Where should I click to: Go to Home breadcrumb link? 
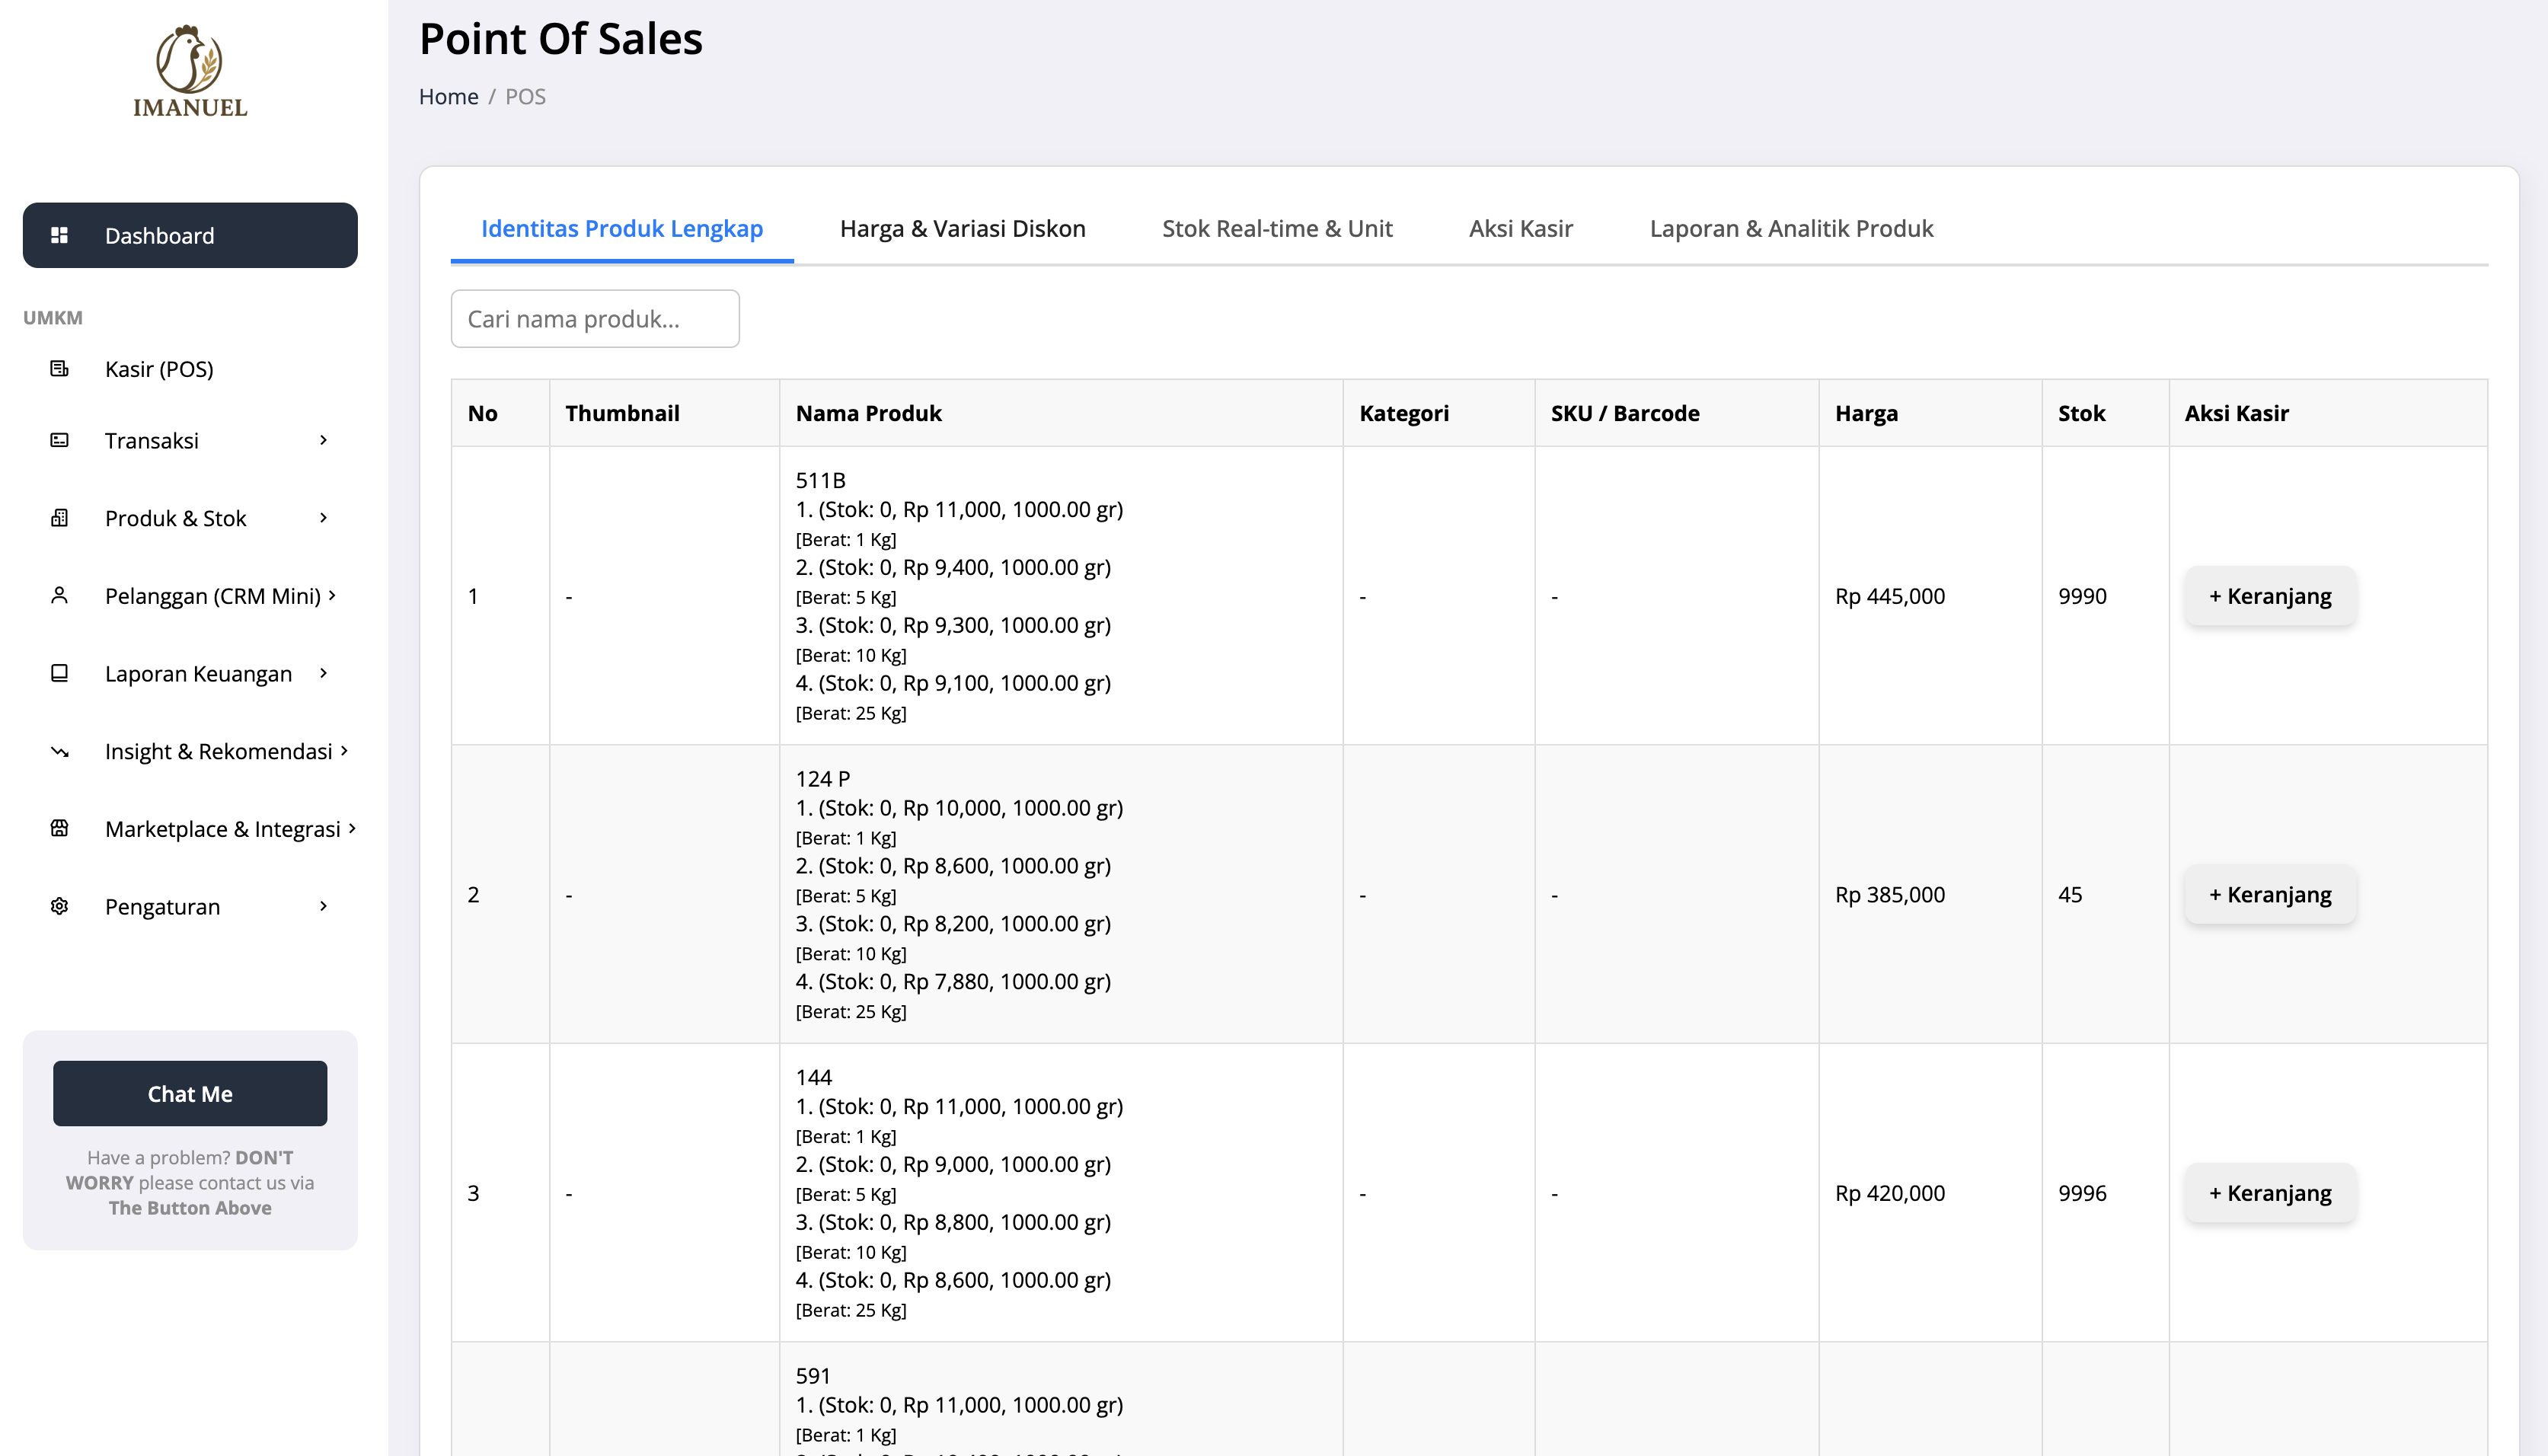point(449,97)
